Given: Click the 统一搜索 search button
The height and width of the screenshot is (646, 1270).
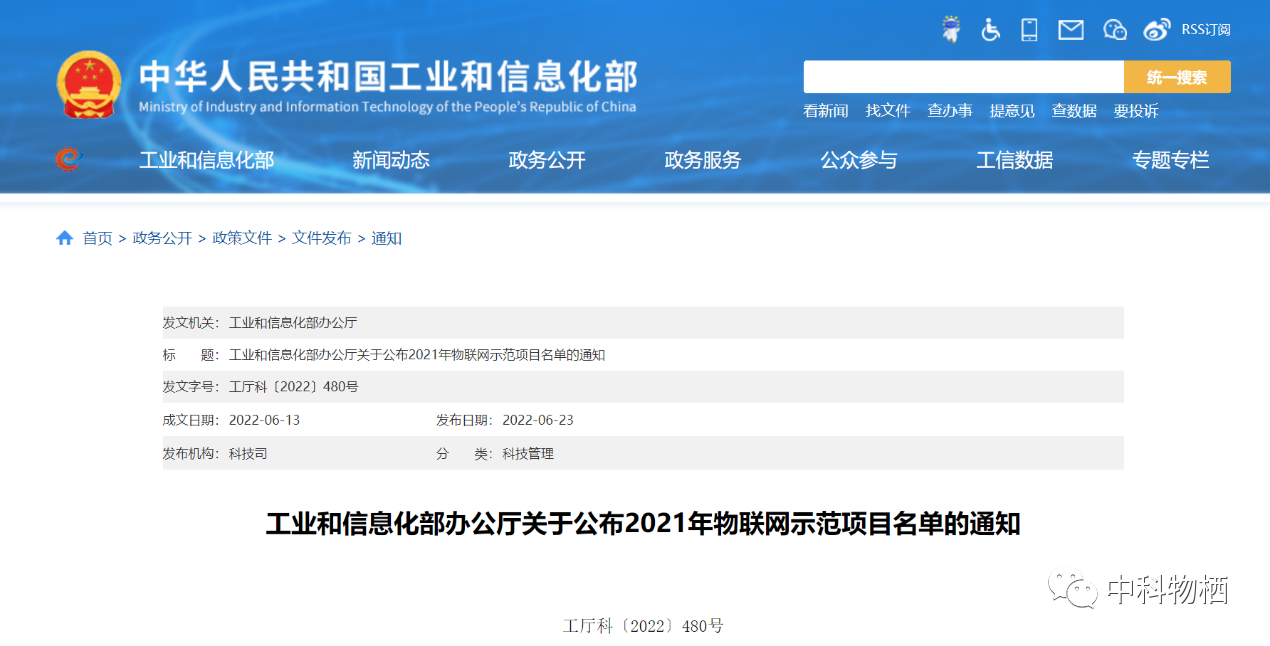Looking at the screenshot, I should point(1177,77).
